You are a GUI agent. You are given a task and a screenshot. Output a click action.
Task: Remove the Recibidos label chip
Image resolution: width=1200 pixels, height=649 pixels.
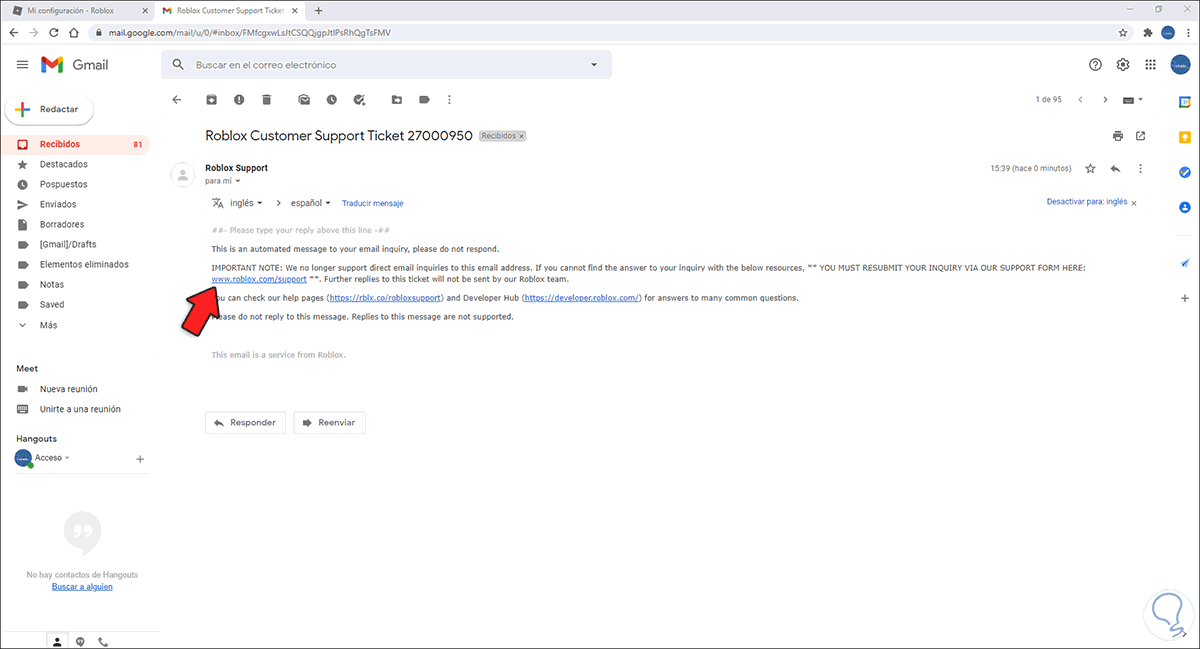tap(522, 136)
